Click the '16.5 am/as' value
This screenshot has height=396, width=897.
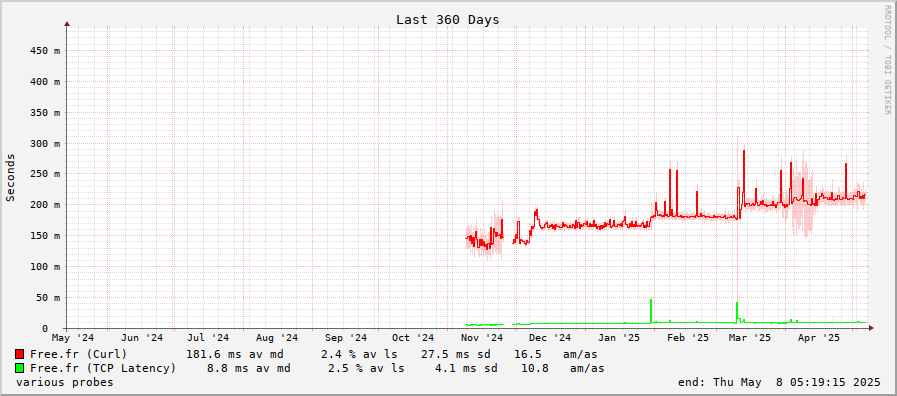pos(555,354)
